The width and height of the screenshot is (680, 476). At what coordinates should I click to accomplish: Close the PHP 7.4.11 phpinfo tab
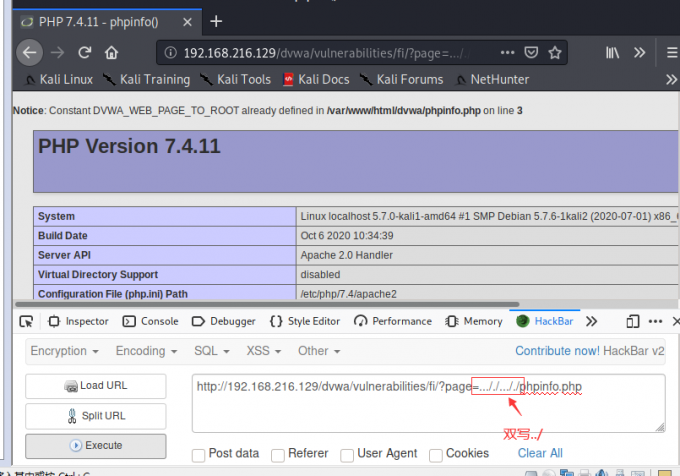(x=187, y=22)
